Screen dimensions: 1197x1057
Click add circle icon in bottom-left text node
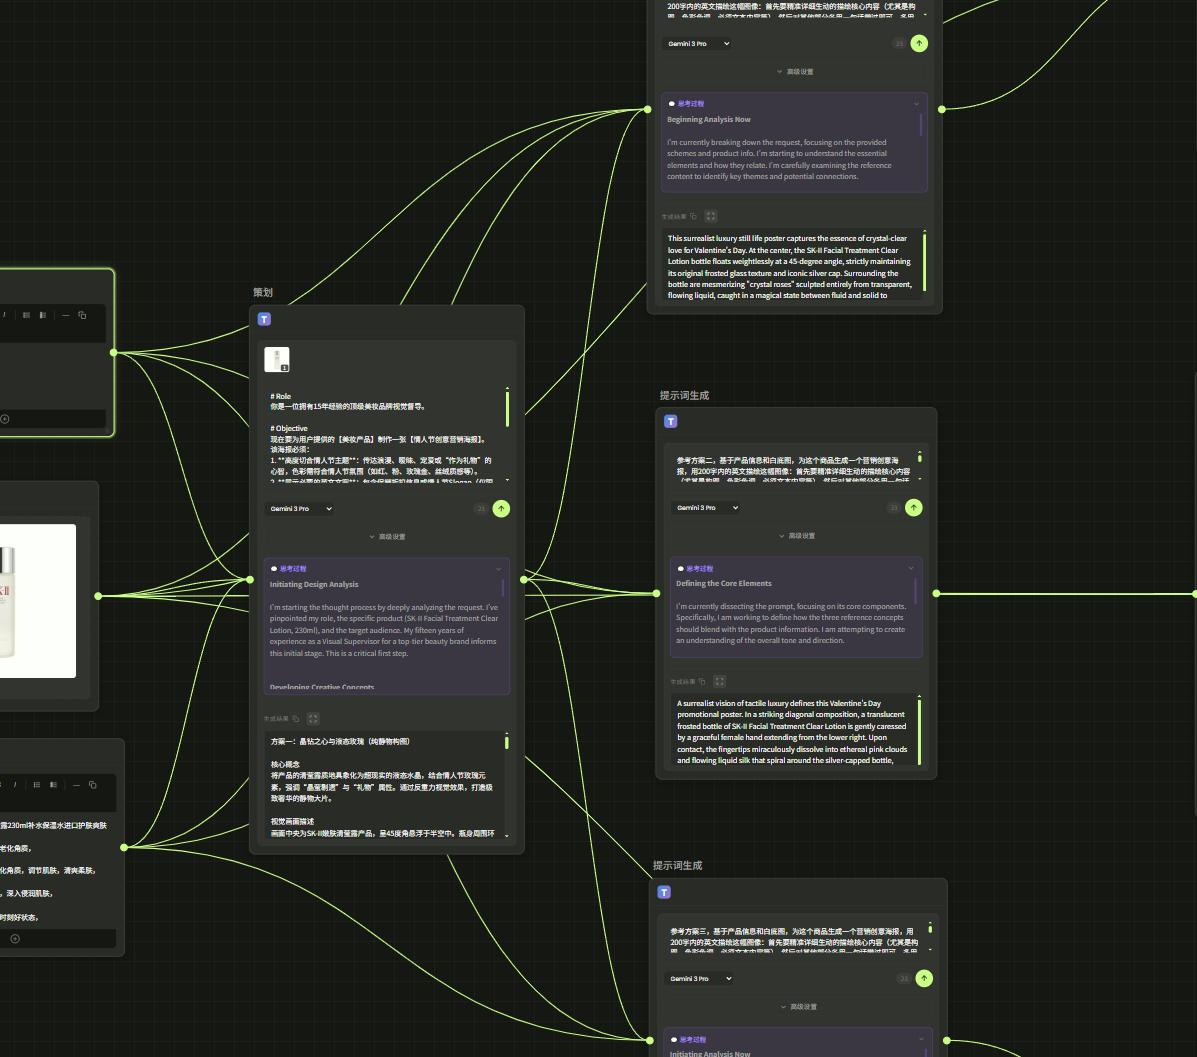pos(14,939)
